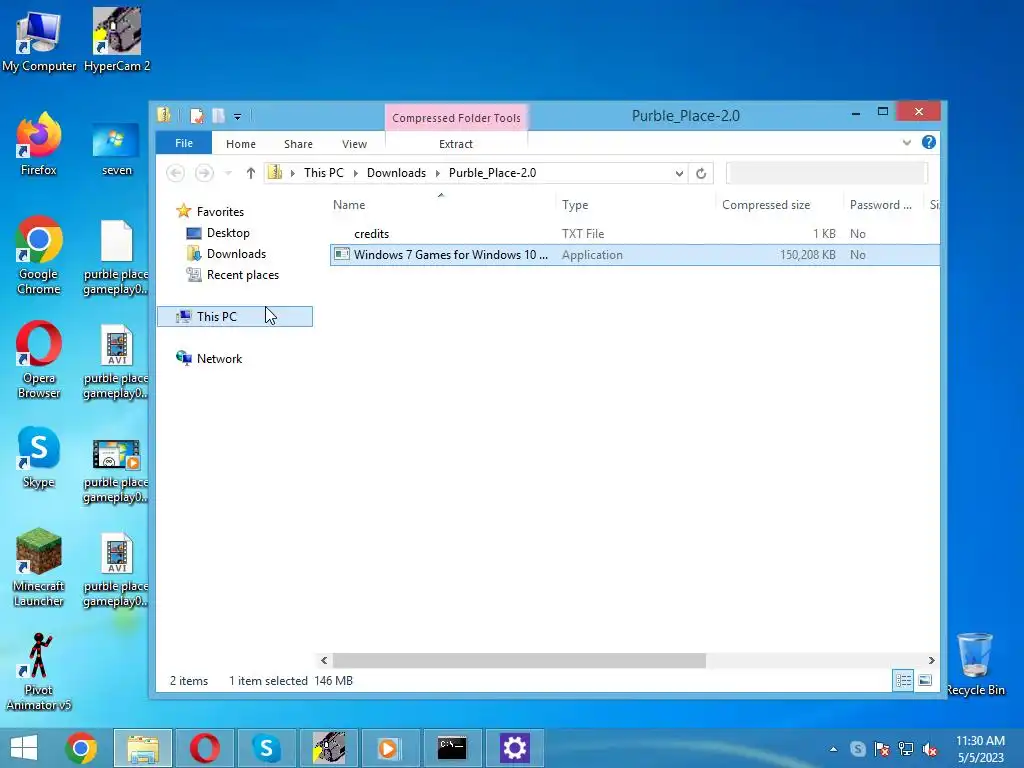The height and width of the screenshot is (768, 1024).
Task: Click scroll right arrow of file list
Action: coord(931,660)
